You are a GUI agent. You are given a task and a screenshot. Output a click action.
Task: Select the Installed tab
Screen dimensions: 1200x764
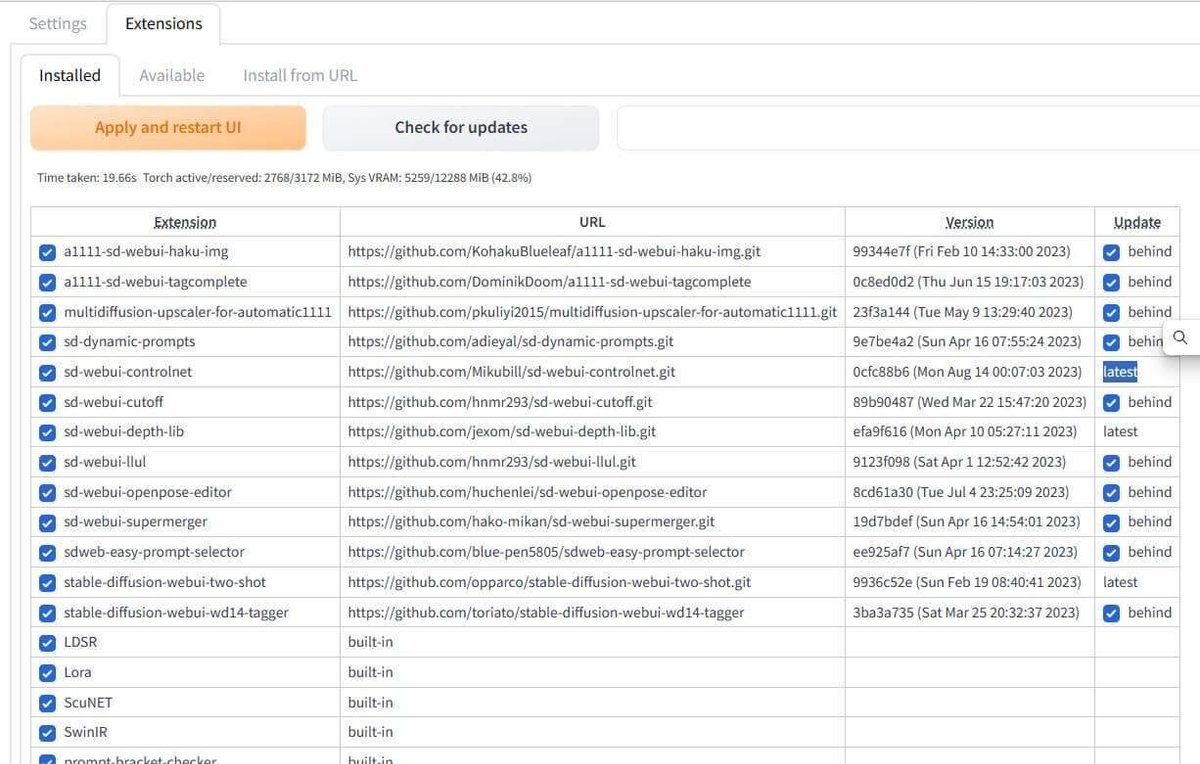tap(70, 75)
